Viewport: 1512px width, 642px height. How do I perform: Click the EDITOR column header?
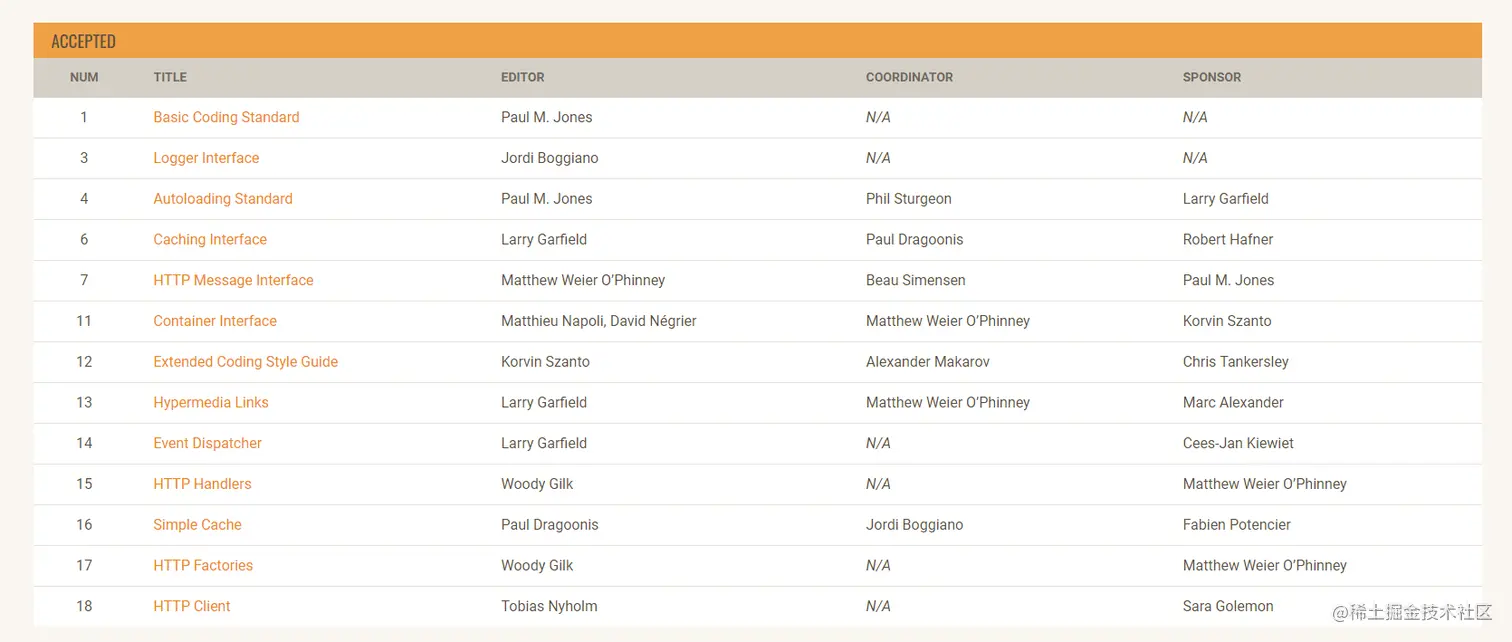coord(523,77)
